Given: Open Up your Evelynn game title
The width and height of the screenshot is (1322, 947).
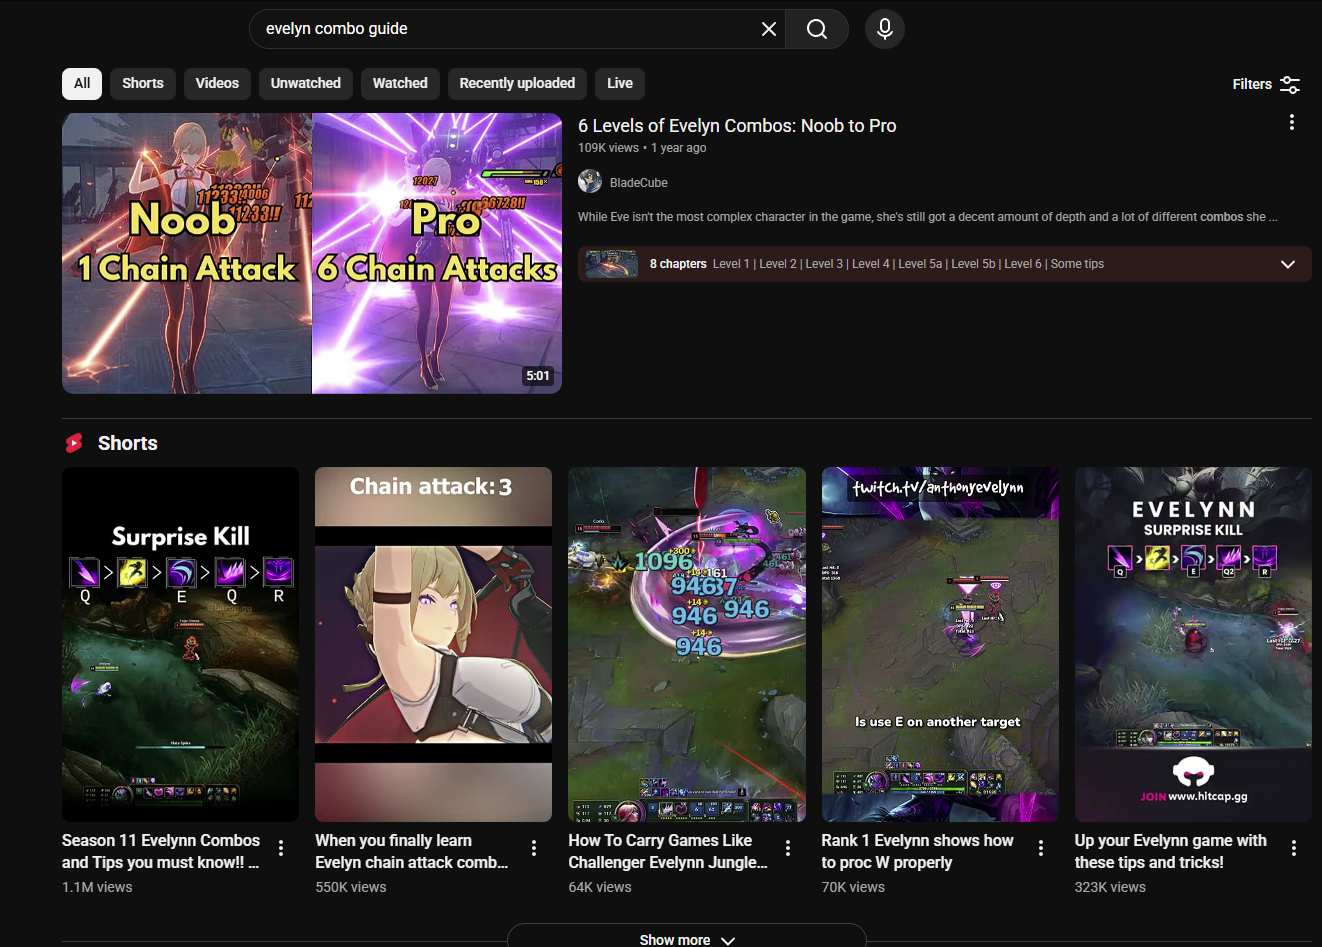Looking at the screenshot, I should pyautogui.click(x=1171, y=852).
